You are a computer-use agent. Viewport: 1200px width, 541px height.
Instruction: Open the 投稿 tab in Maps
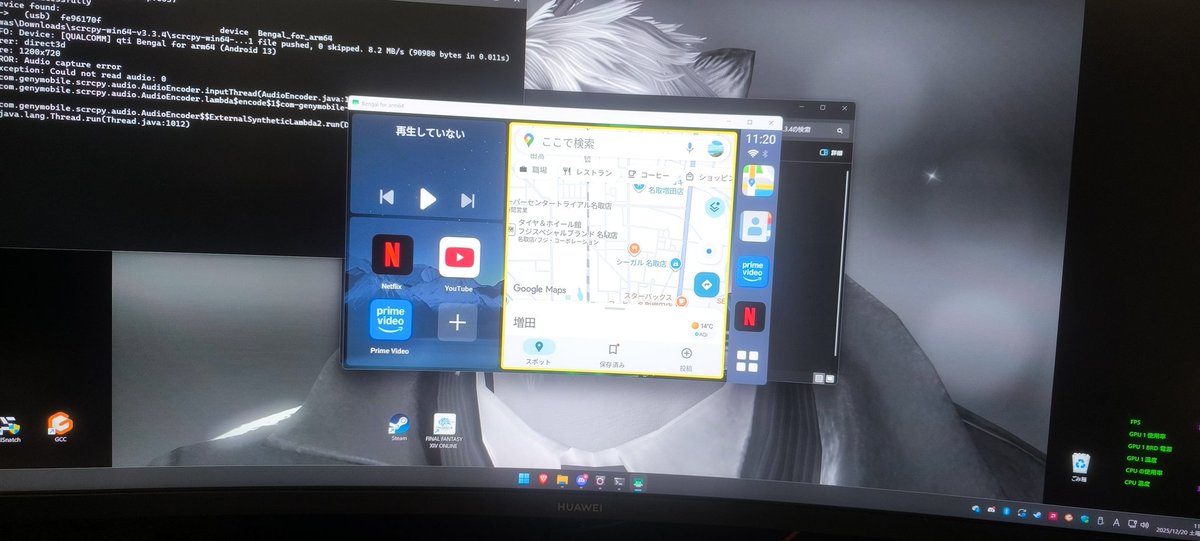686,359
